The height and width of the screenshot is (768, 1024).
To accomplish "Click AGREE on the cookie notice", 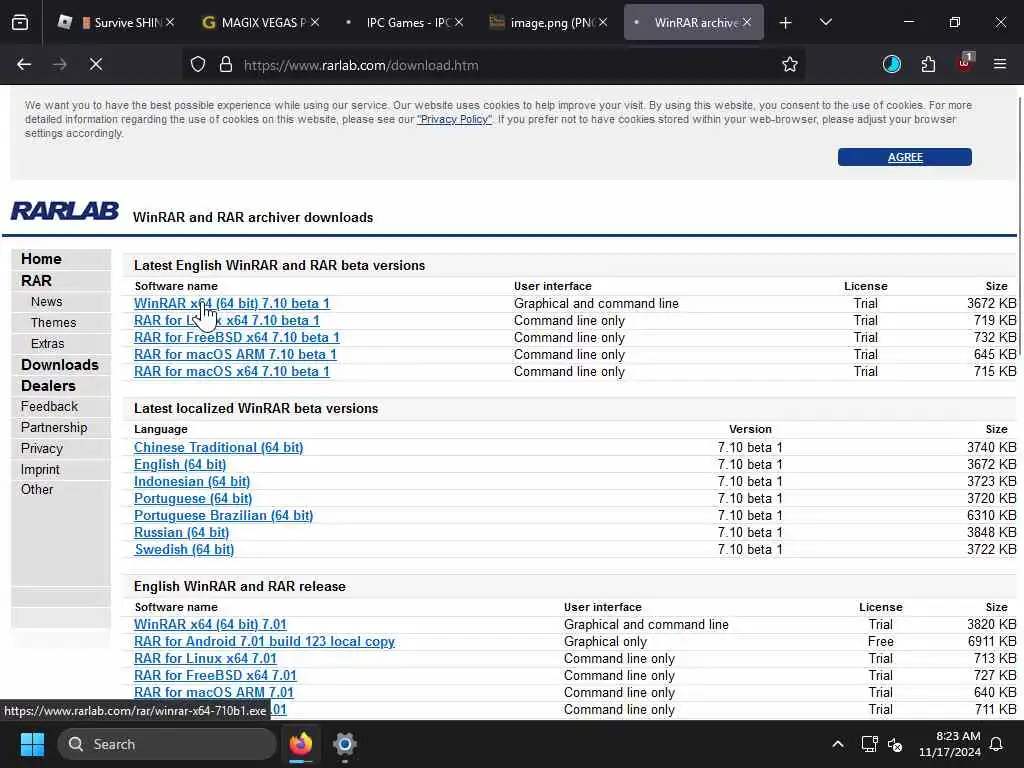I will click(904, 157).
